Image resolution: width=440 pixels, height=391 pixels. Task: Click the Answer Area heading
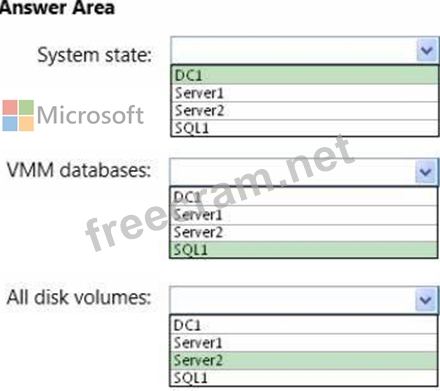point(57,7)
